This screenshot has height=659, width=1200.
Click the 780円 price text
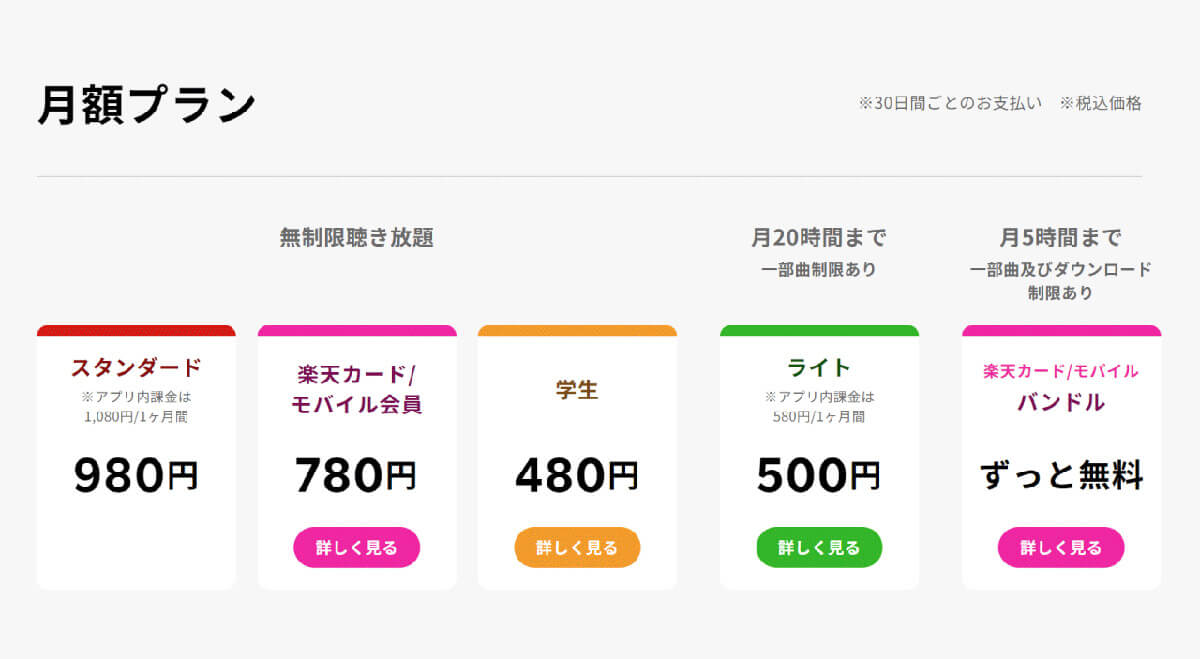[356, 476]
